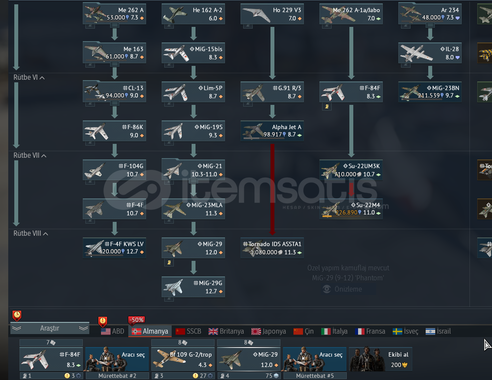Click Aracı seç for Mürettebat #2
492x380 pixels.
point(117,359)
